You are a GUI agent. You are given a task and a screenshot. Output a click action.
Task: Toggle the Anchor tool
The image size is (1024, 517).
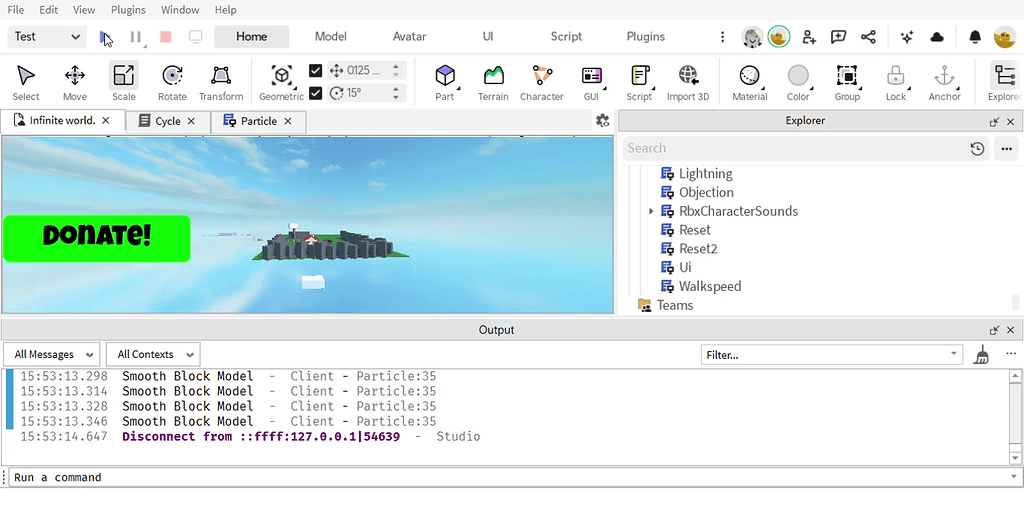944,82
